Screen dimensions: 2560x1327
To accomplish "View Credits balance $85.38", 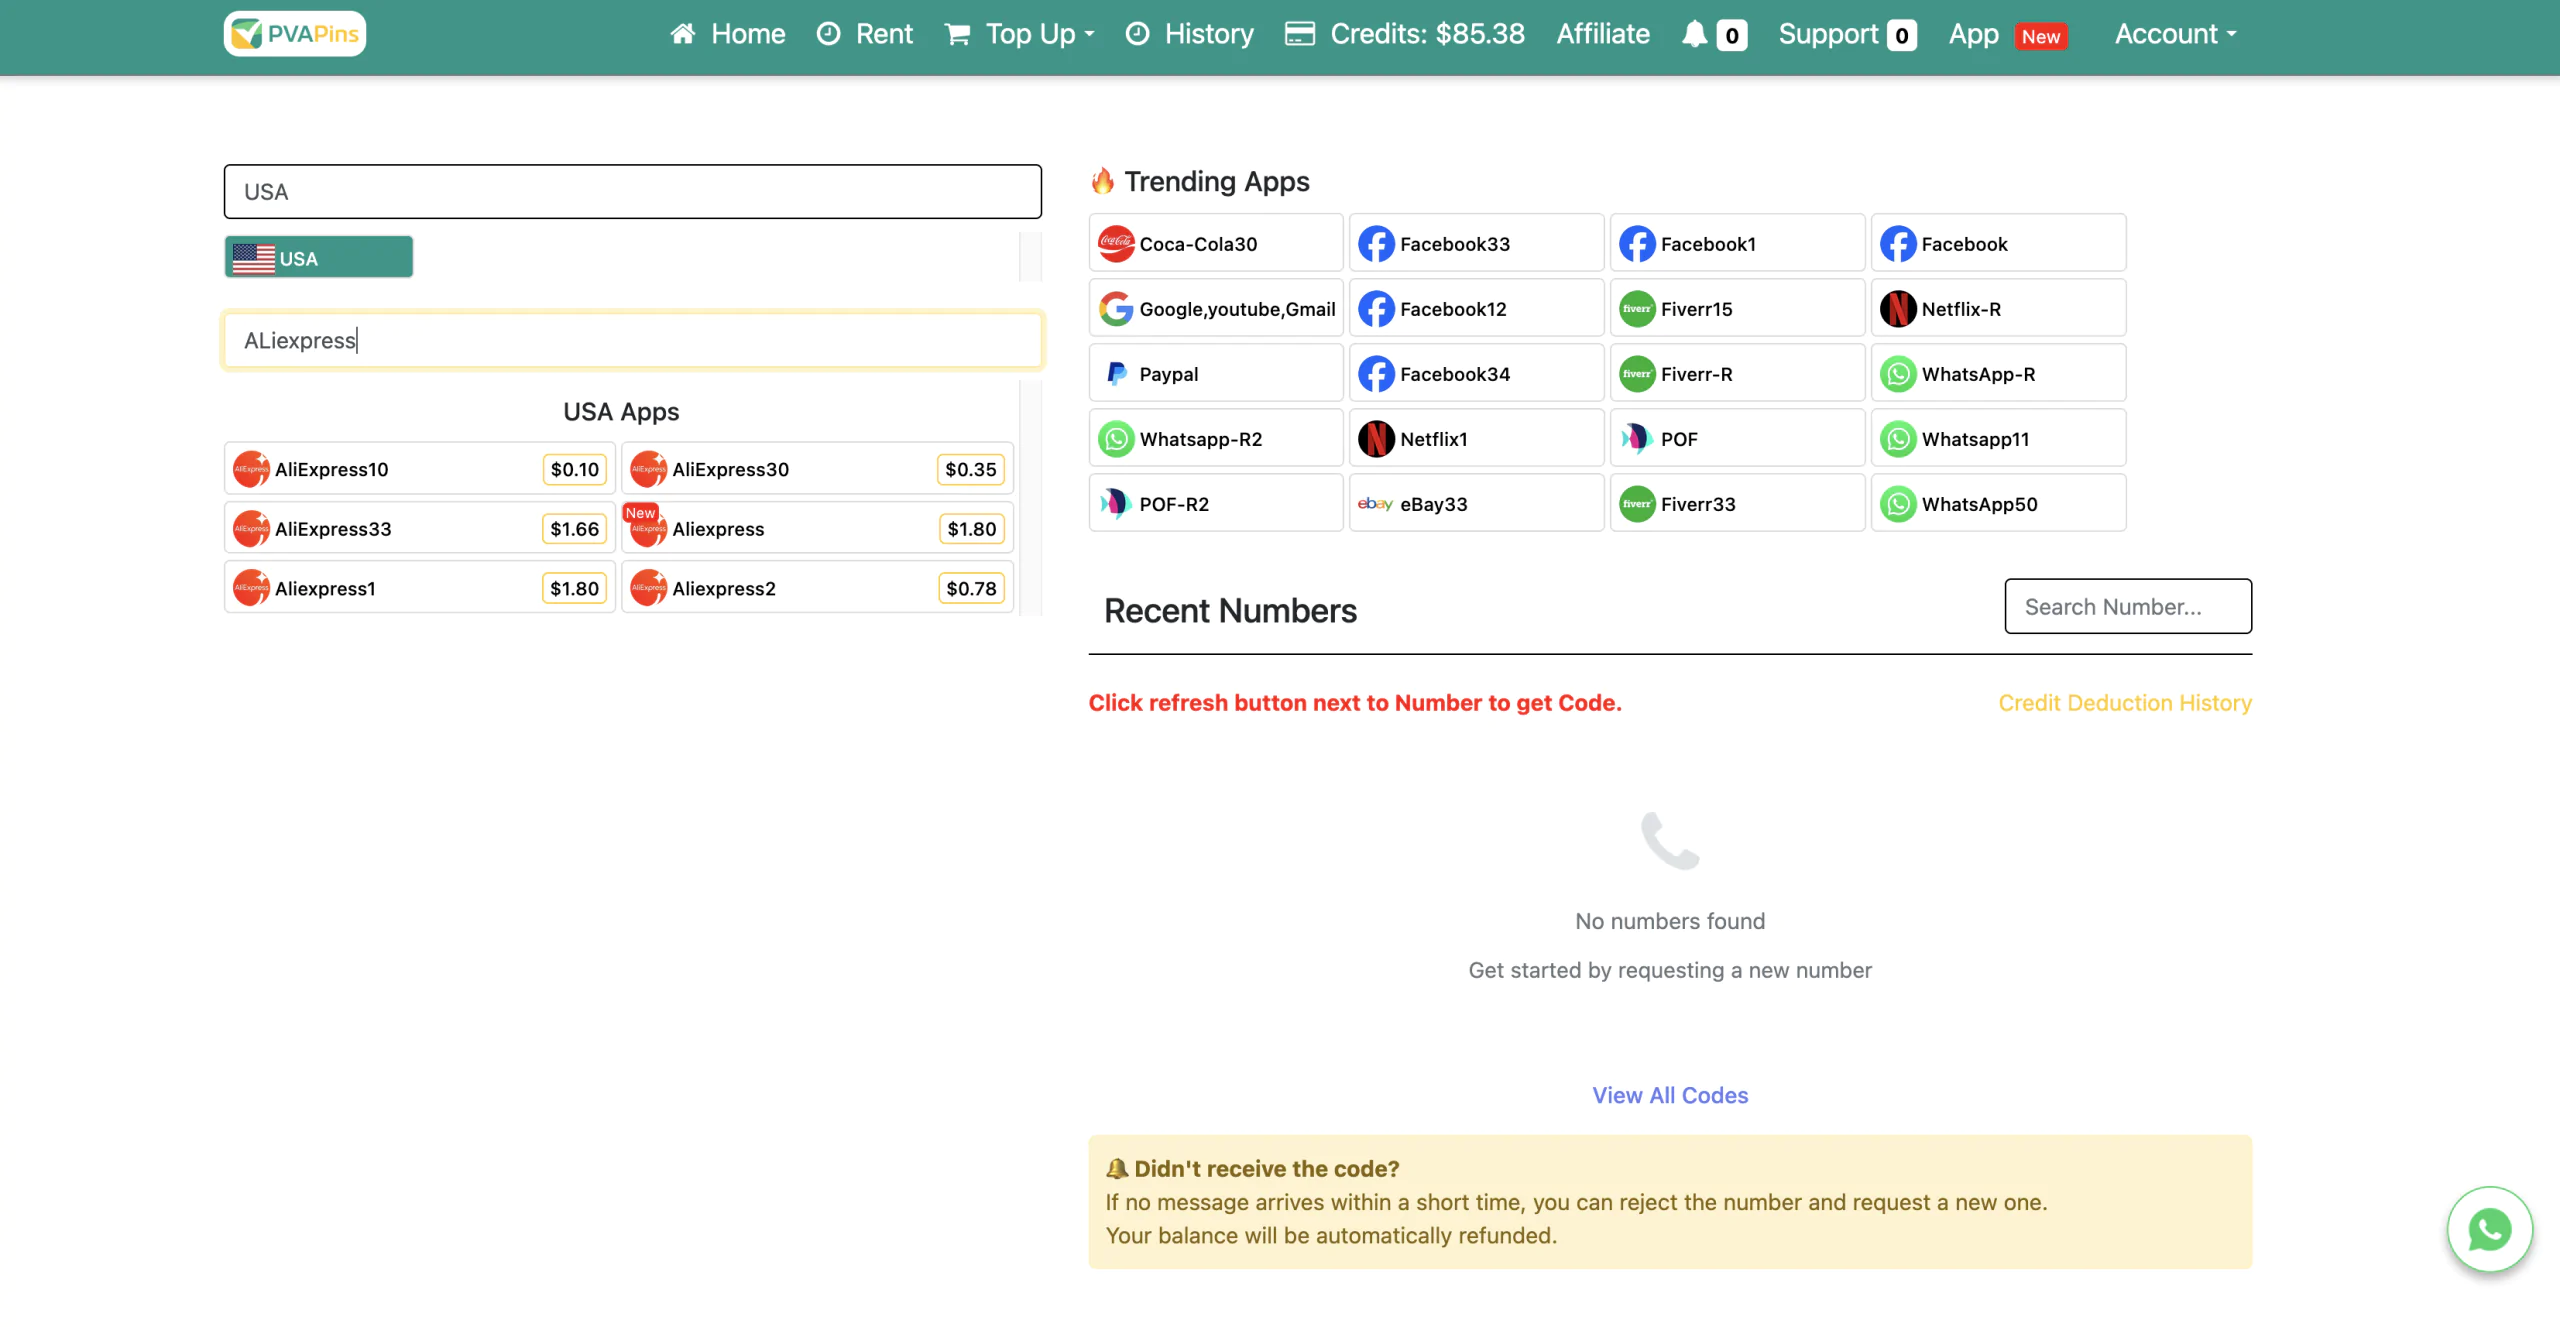I will pyautogui.click(x=1406, y=34).
